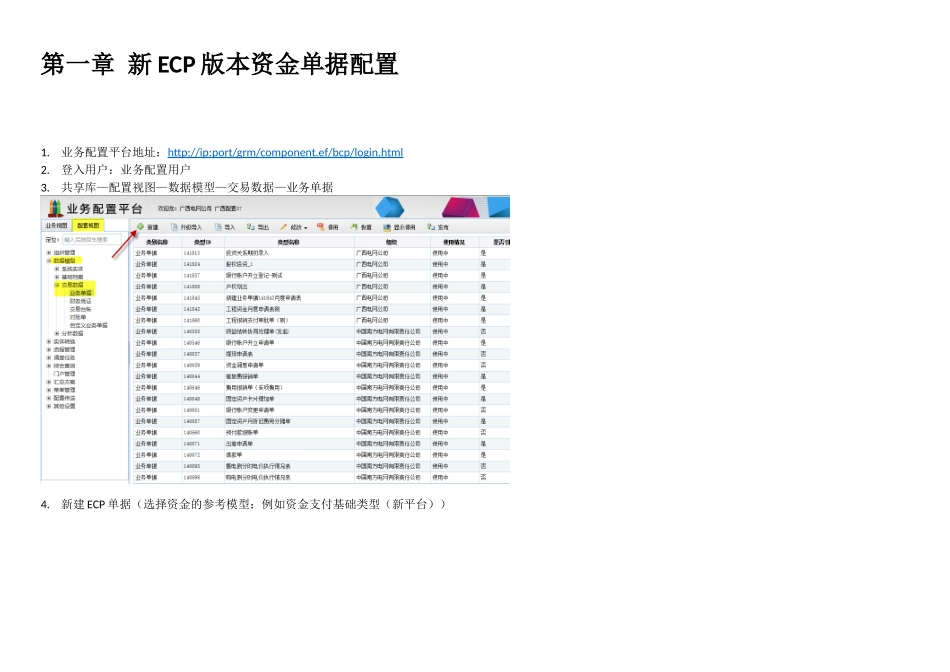Expand the 配置传送 tree node

pyautogui.click(x=48, y=398)
